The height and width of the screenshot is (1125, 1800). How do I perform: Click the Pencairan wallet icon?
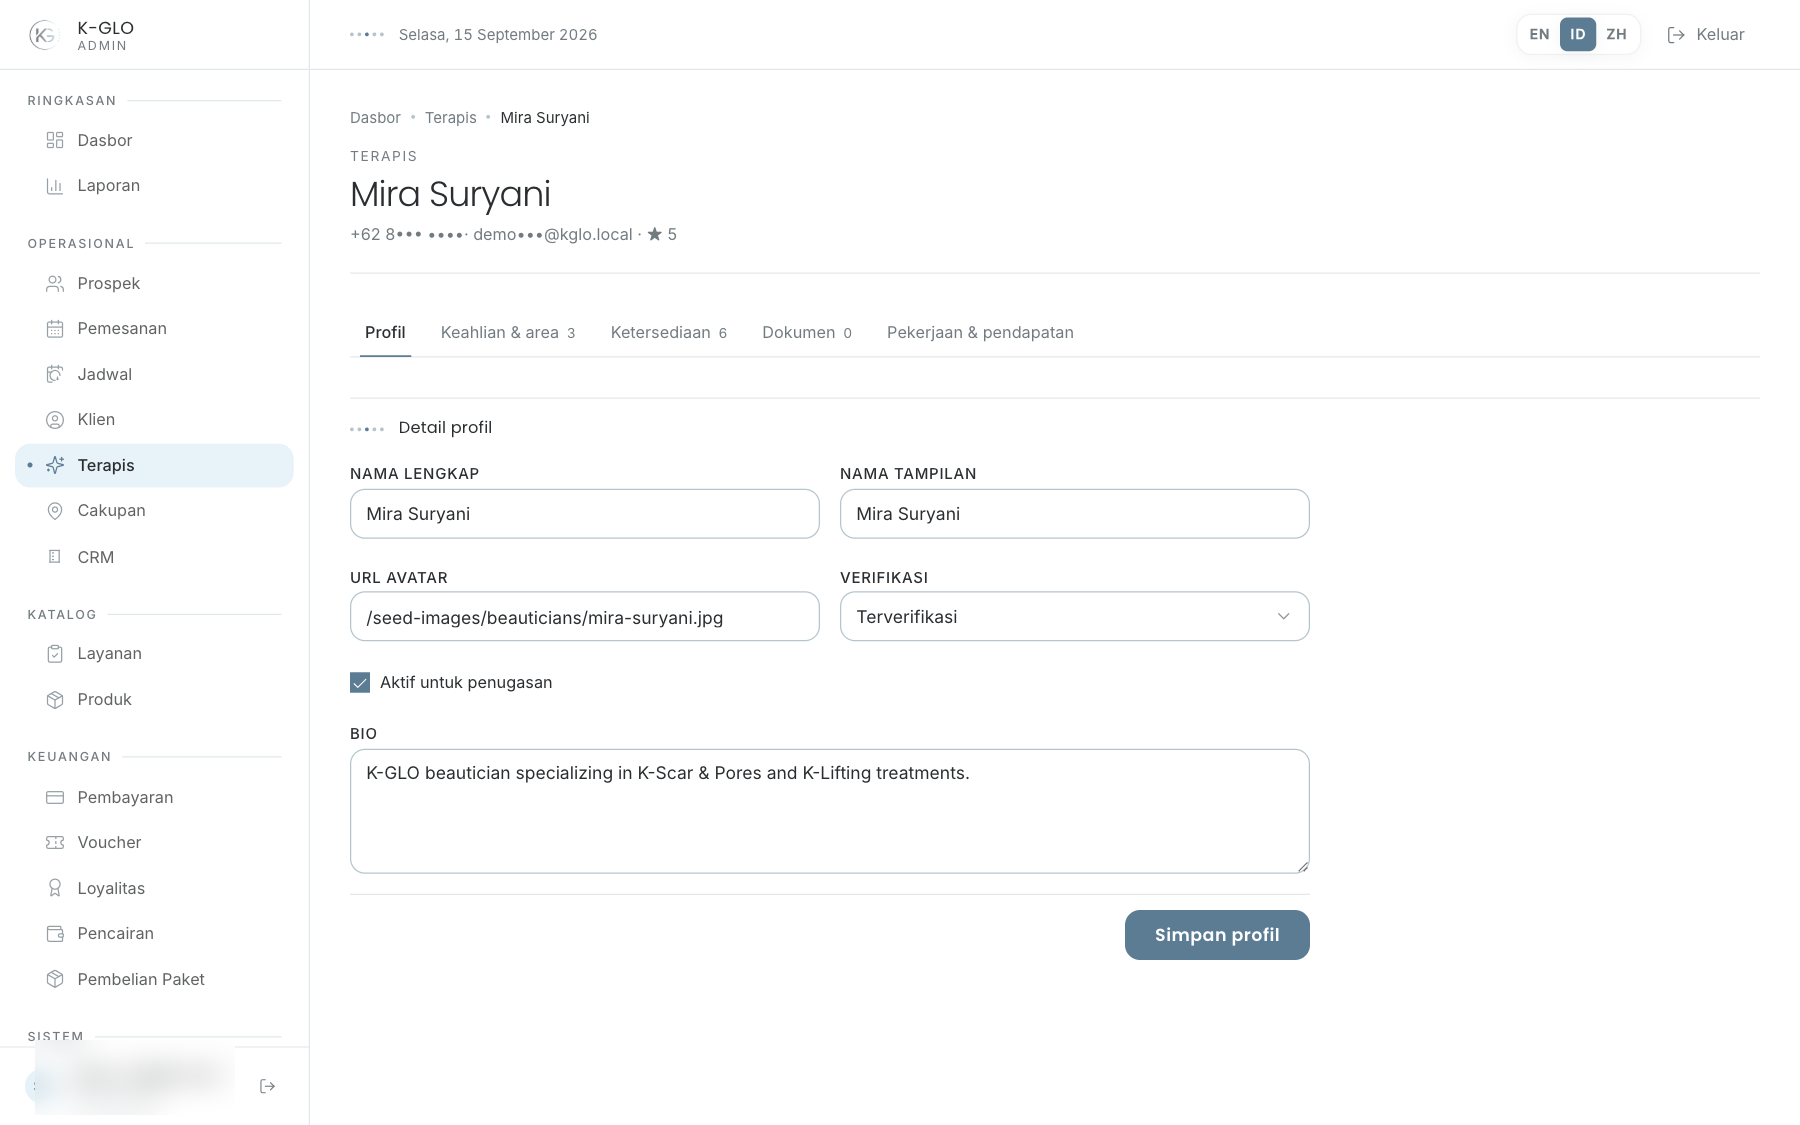pyautogui.click(x=55, y=934)
